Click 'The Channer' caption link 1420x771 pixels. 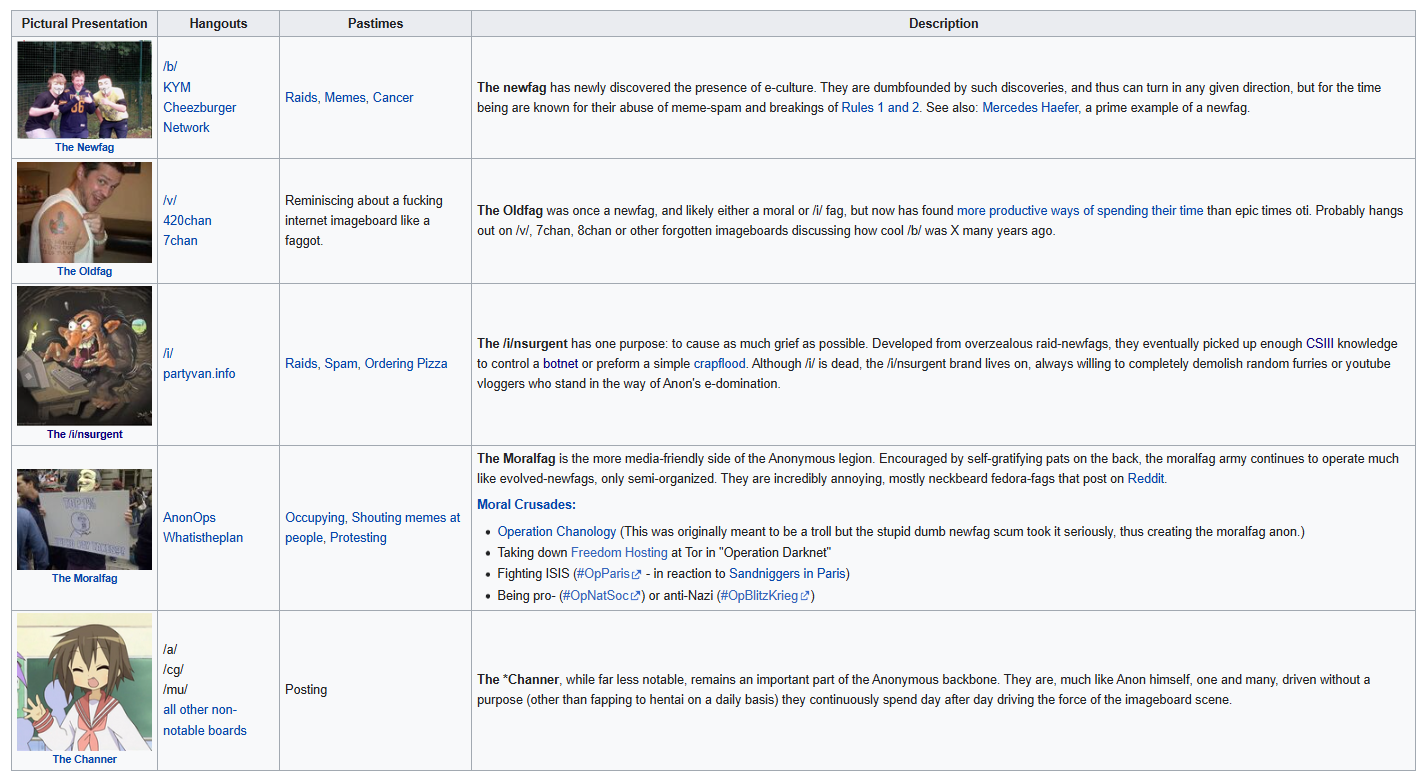pyautogui.click(x=85, y=759)
